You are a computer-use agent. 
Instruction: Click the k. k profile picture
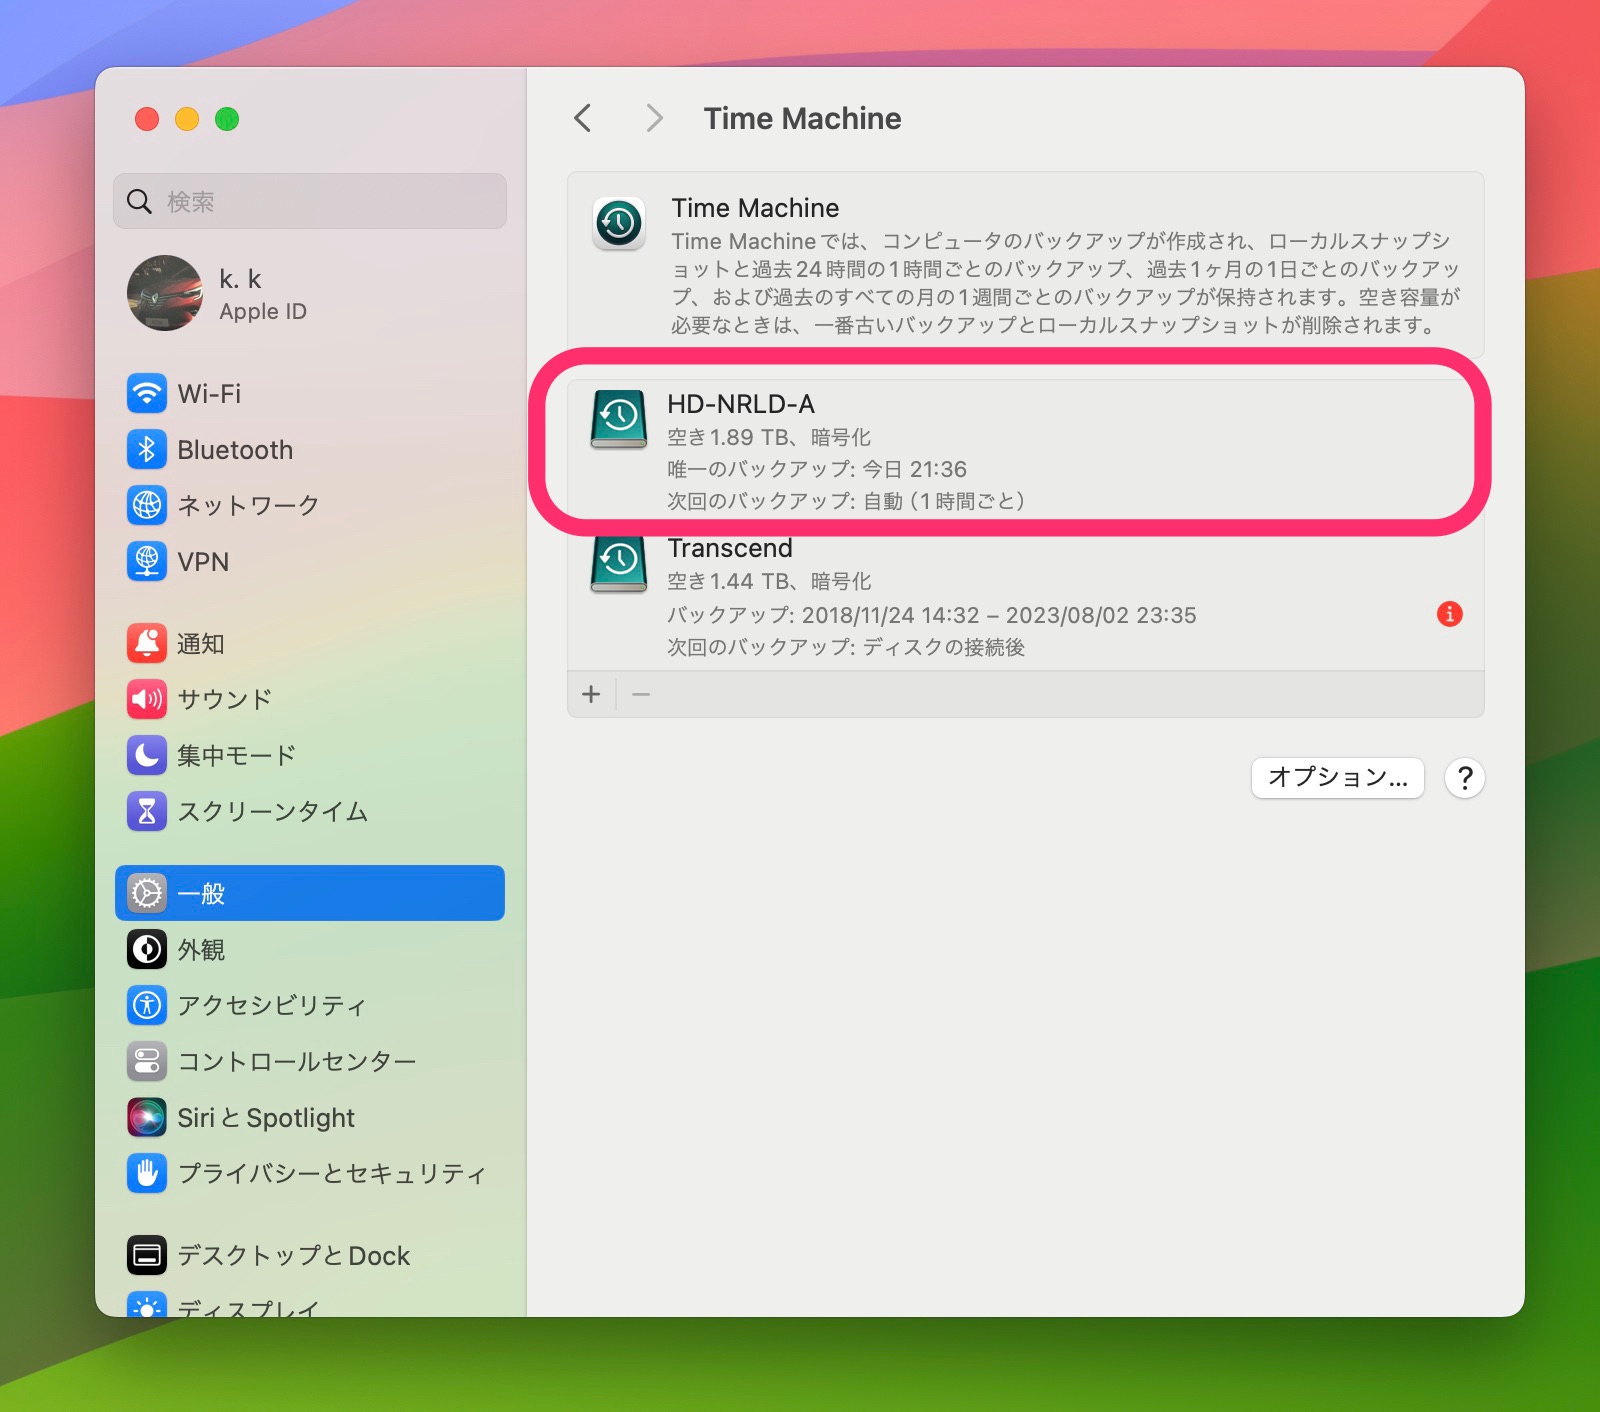(165, 293)
